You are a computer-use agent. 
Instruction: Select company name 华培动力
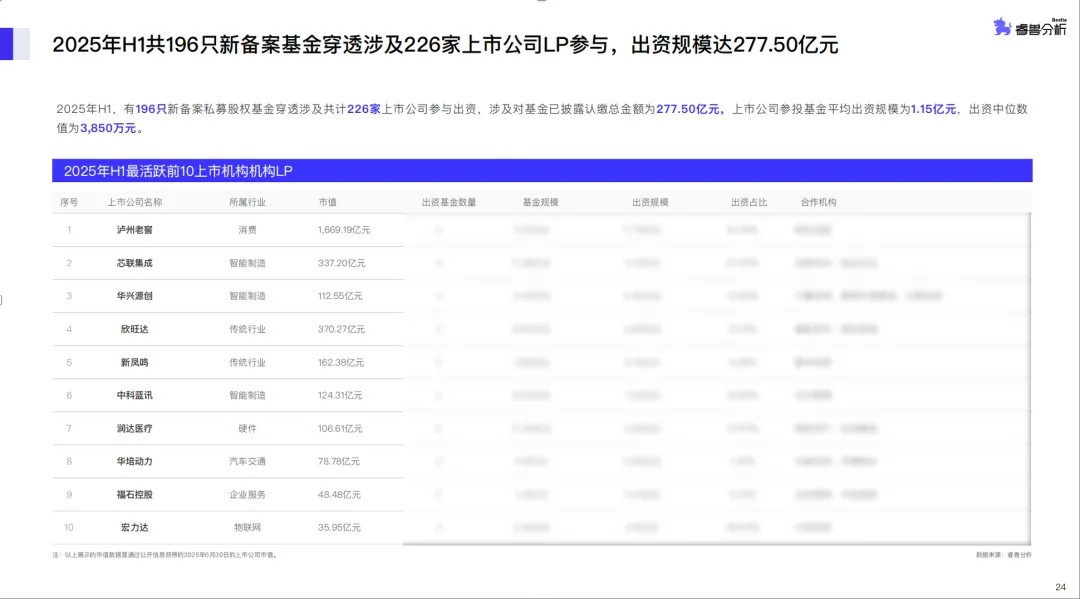click(x=134, y=461)
